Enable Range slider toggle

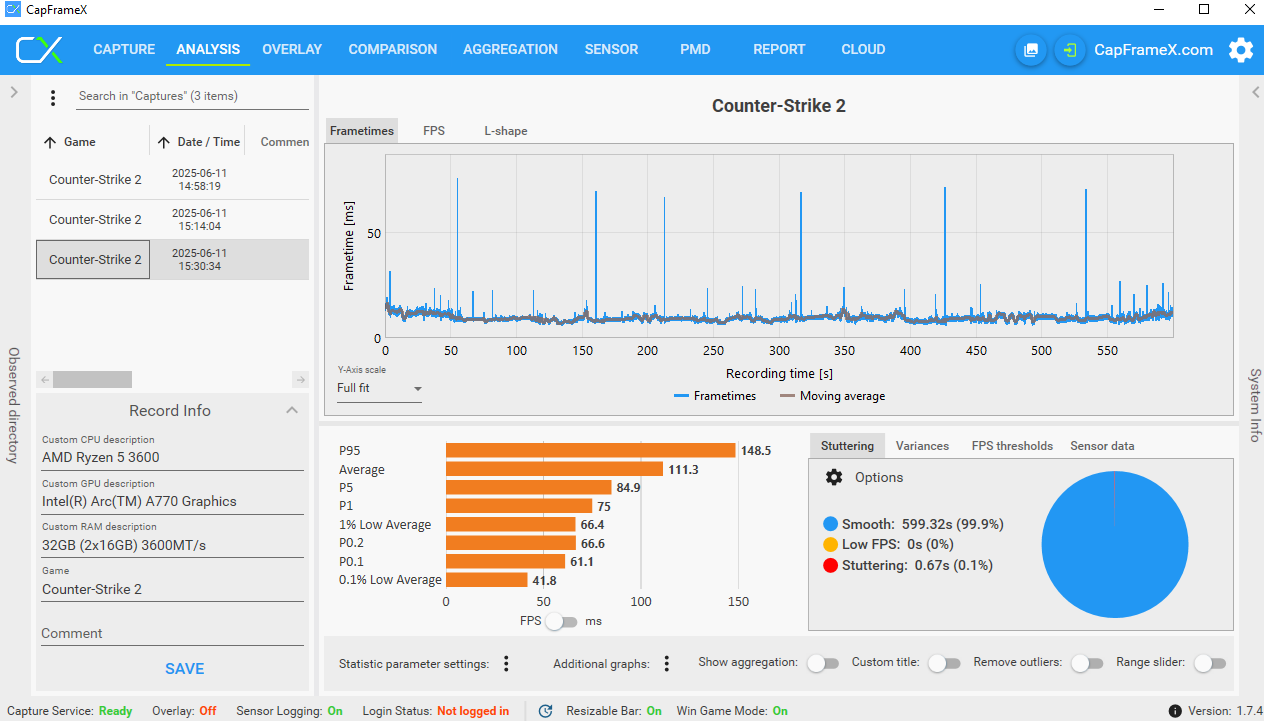point(1209,663)
